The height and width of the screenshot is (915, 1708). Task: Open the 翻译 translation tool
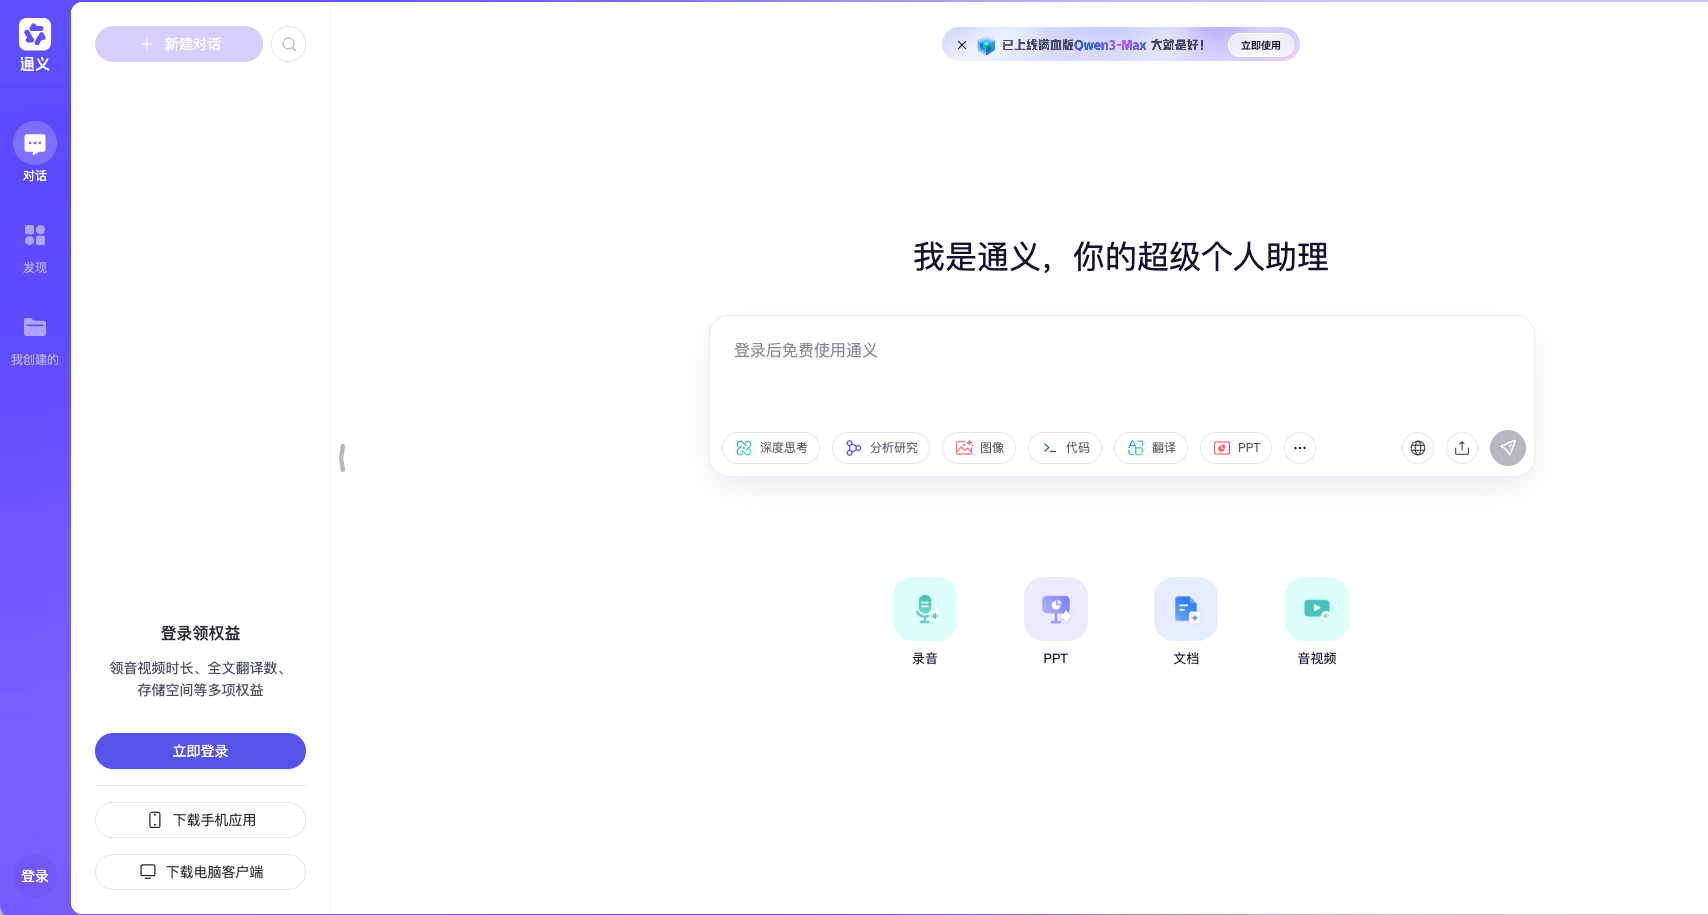(1150, 448)
